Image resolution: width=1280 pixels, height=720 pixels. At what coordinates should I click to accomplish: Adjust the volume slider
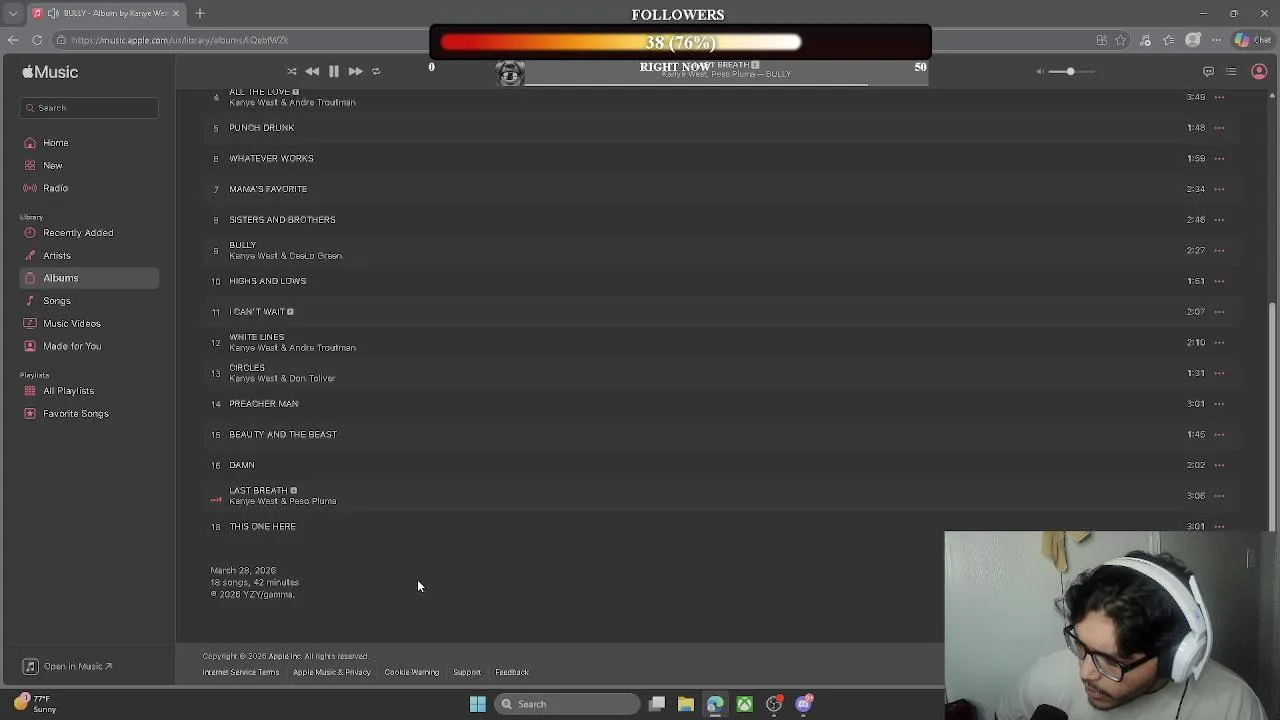(x=1072, y=71)
